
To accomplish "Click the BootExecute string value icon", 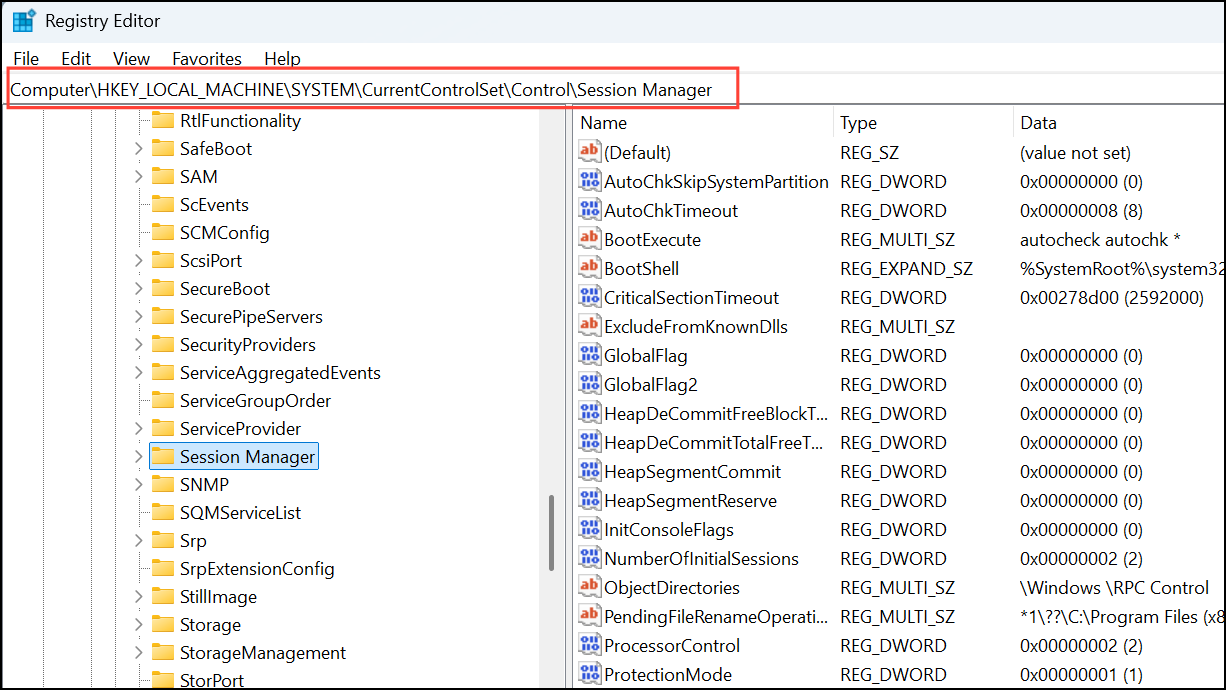I will [x=589, y=239].
